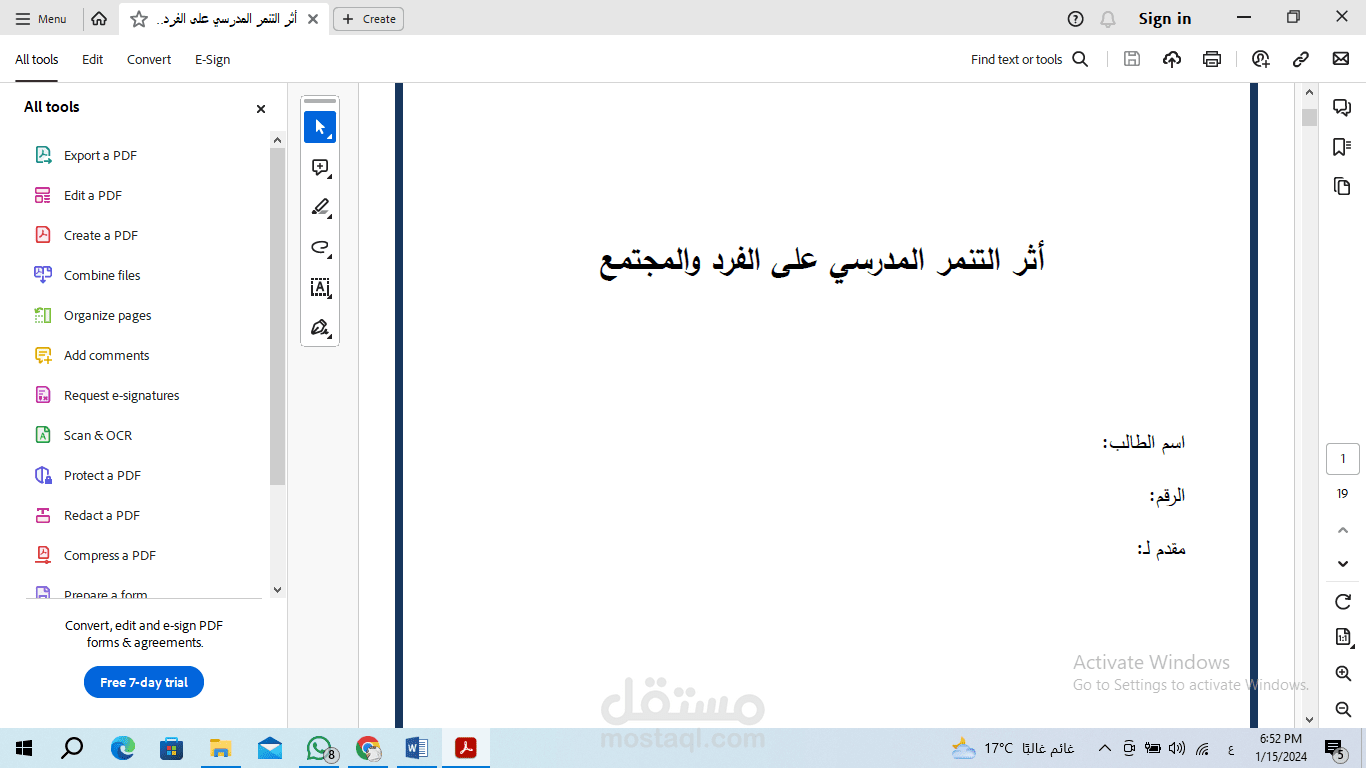Screen dimensions: 1366x768
Task: Switch to the All tools tab
Action: point(36,59)
